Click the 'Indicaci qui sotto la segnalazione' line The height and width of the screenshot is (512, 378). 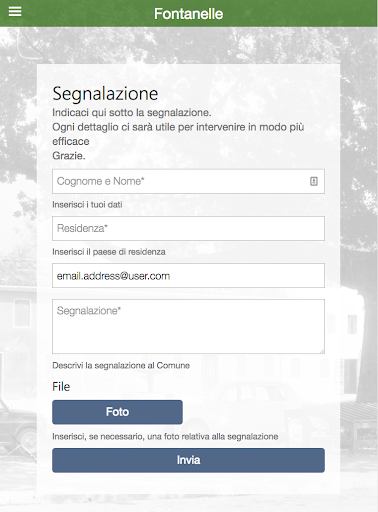pos(132,113)
